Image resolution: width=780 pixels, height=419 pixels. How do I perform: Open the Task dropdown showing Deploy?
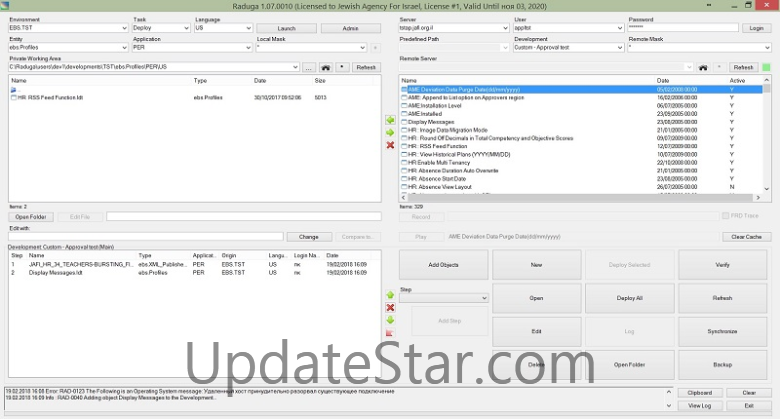pos(161,28)
